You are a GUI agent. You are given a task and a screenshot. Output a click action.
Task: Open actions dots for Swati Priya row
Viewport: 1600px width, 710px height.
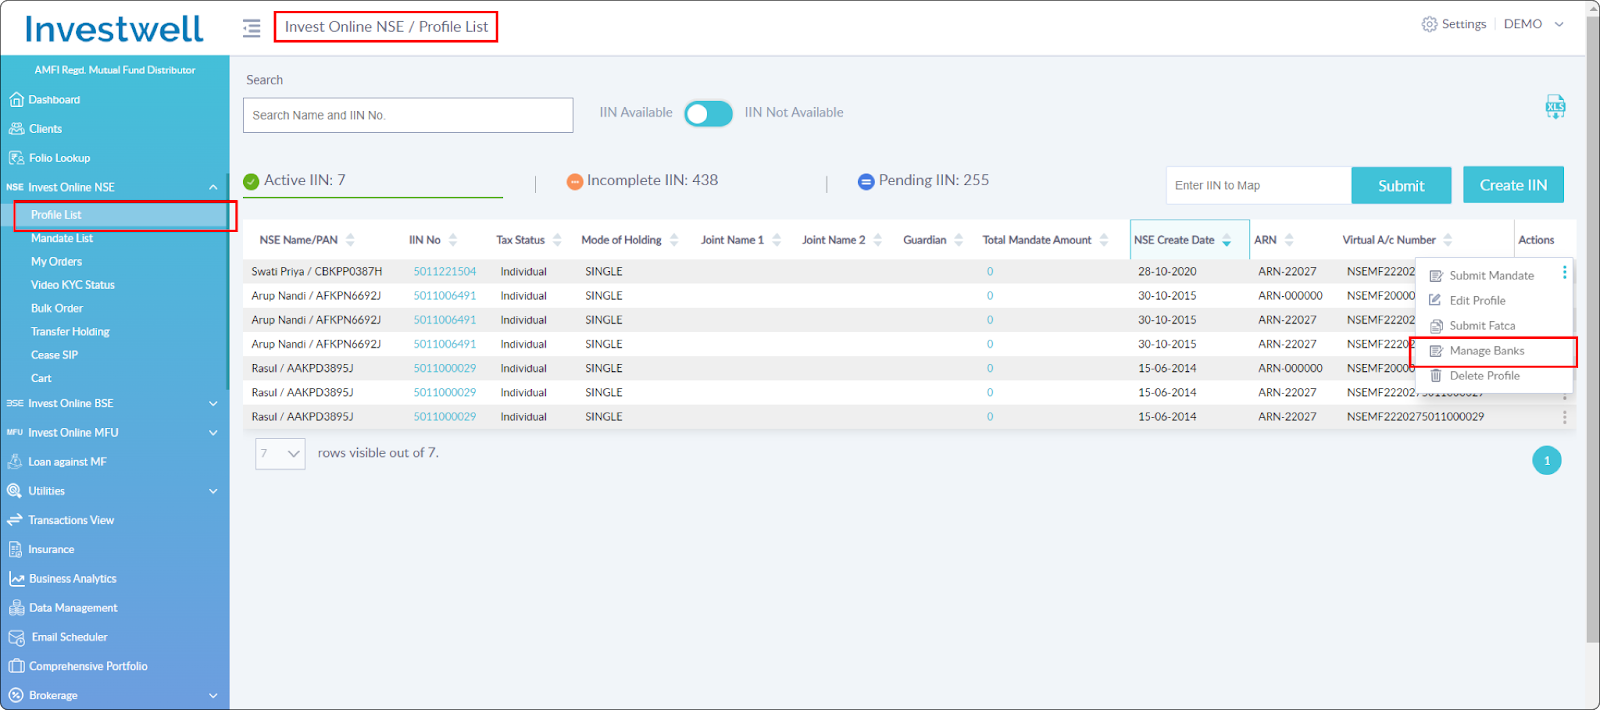tap(1565, 273)
